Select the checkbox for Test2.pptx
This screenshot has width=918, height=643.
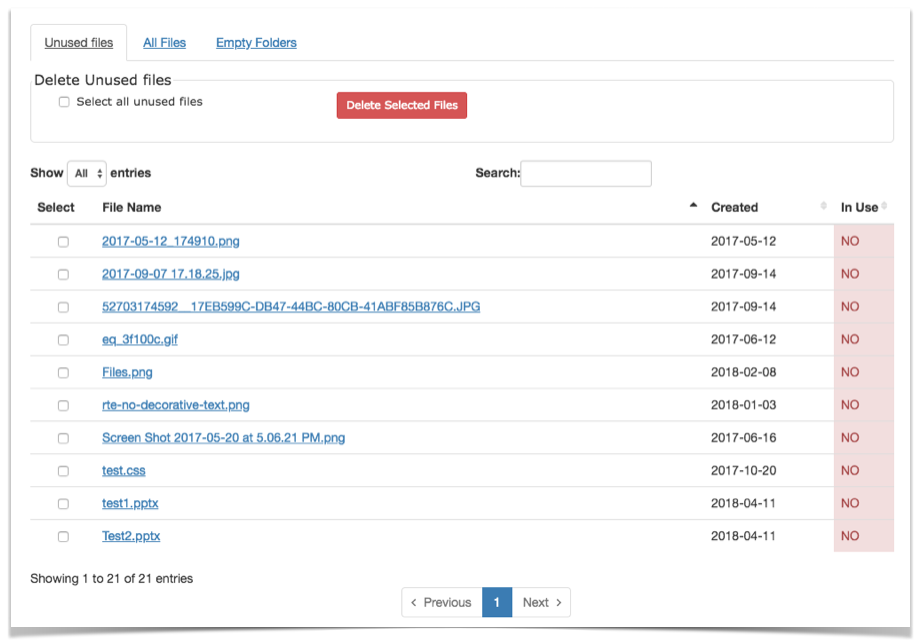(63, 536)
